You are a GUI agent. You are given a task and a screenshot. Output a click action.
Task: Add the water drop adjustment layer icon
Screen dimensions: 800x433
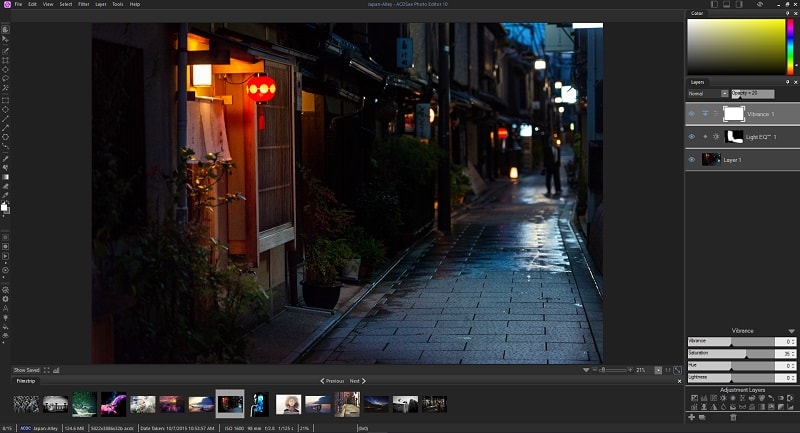723,407
